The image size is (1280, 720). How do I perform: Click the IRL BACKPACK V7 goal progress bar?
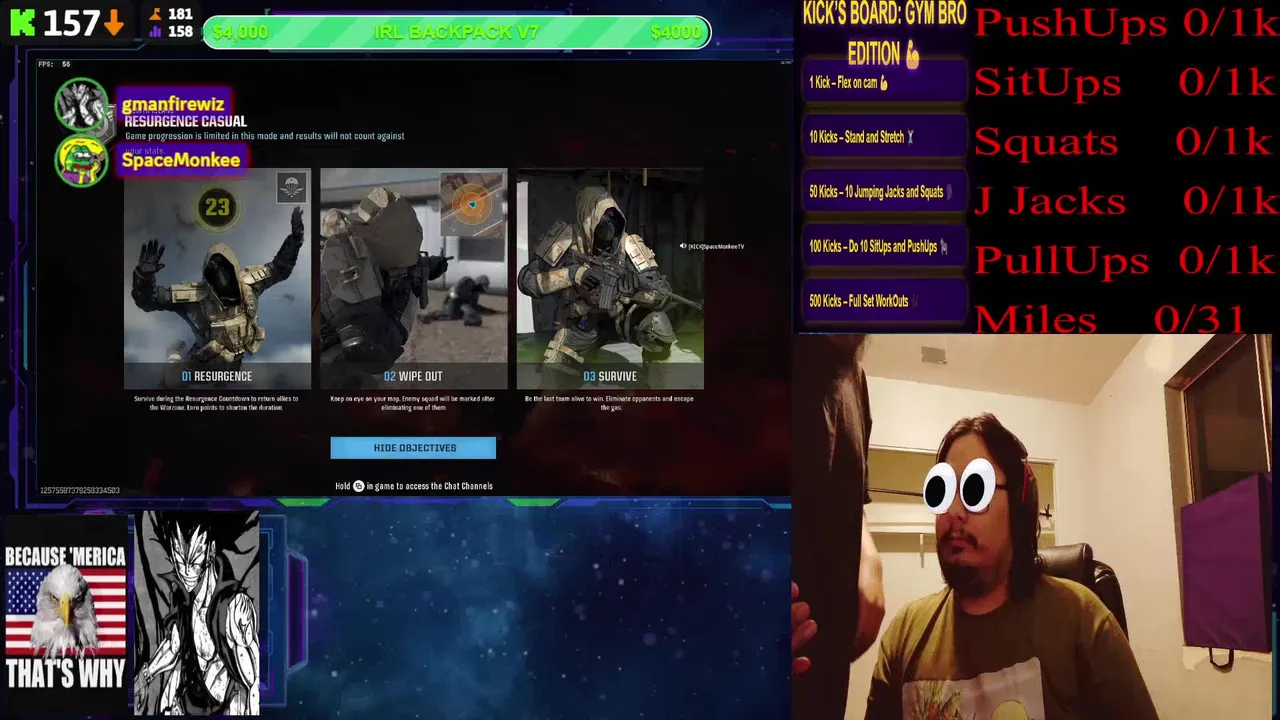[x=457, y=32]
